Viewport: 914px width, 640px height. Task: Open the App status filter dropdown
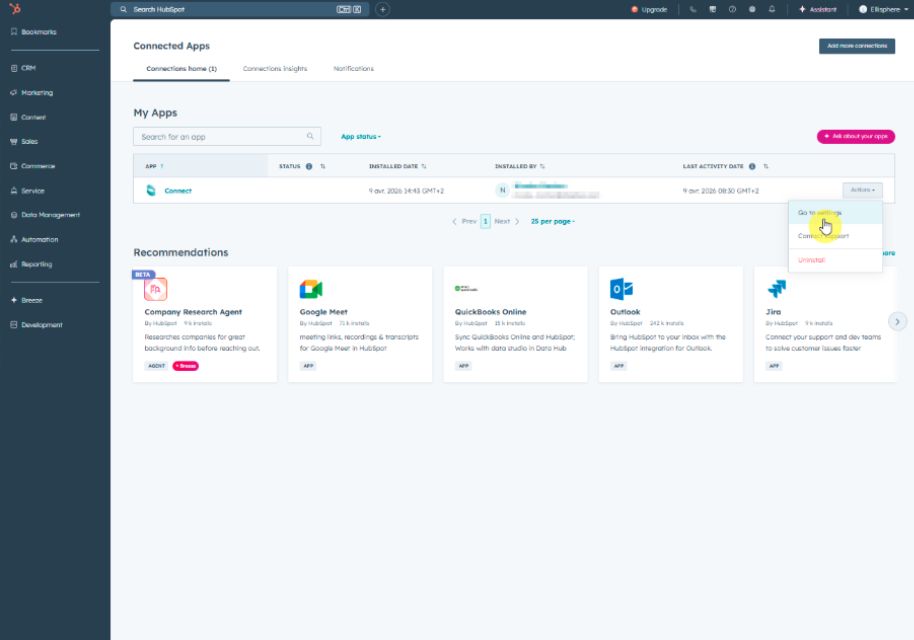(x=362, y=136)
